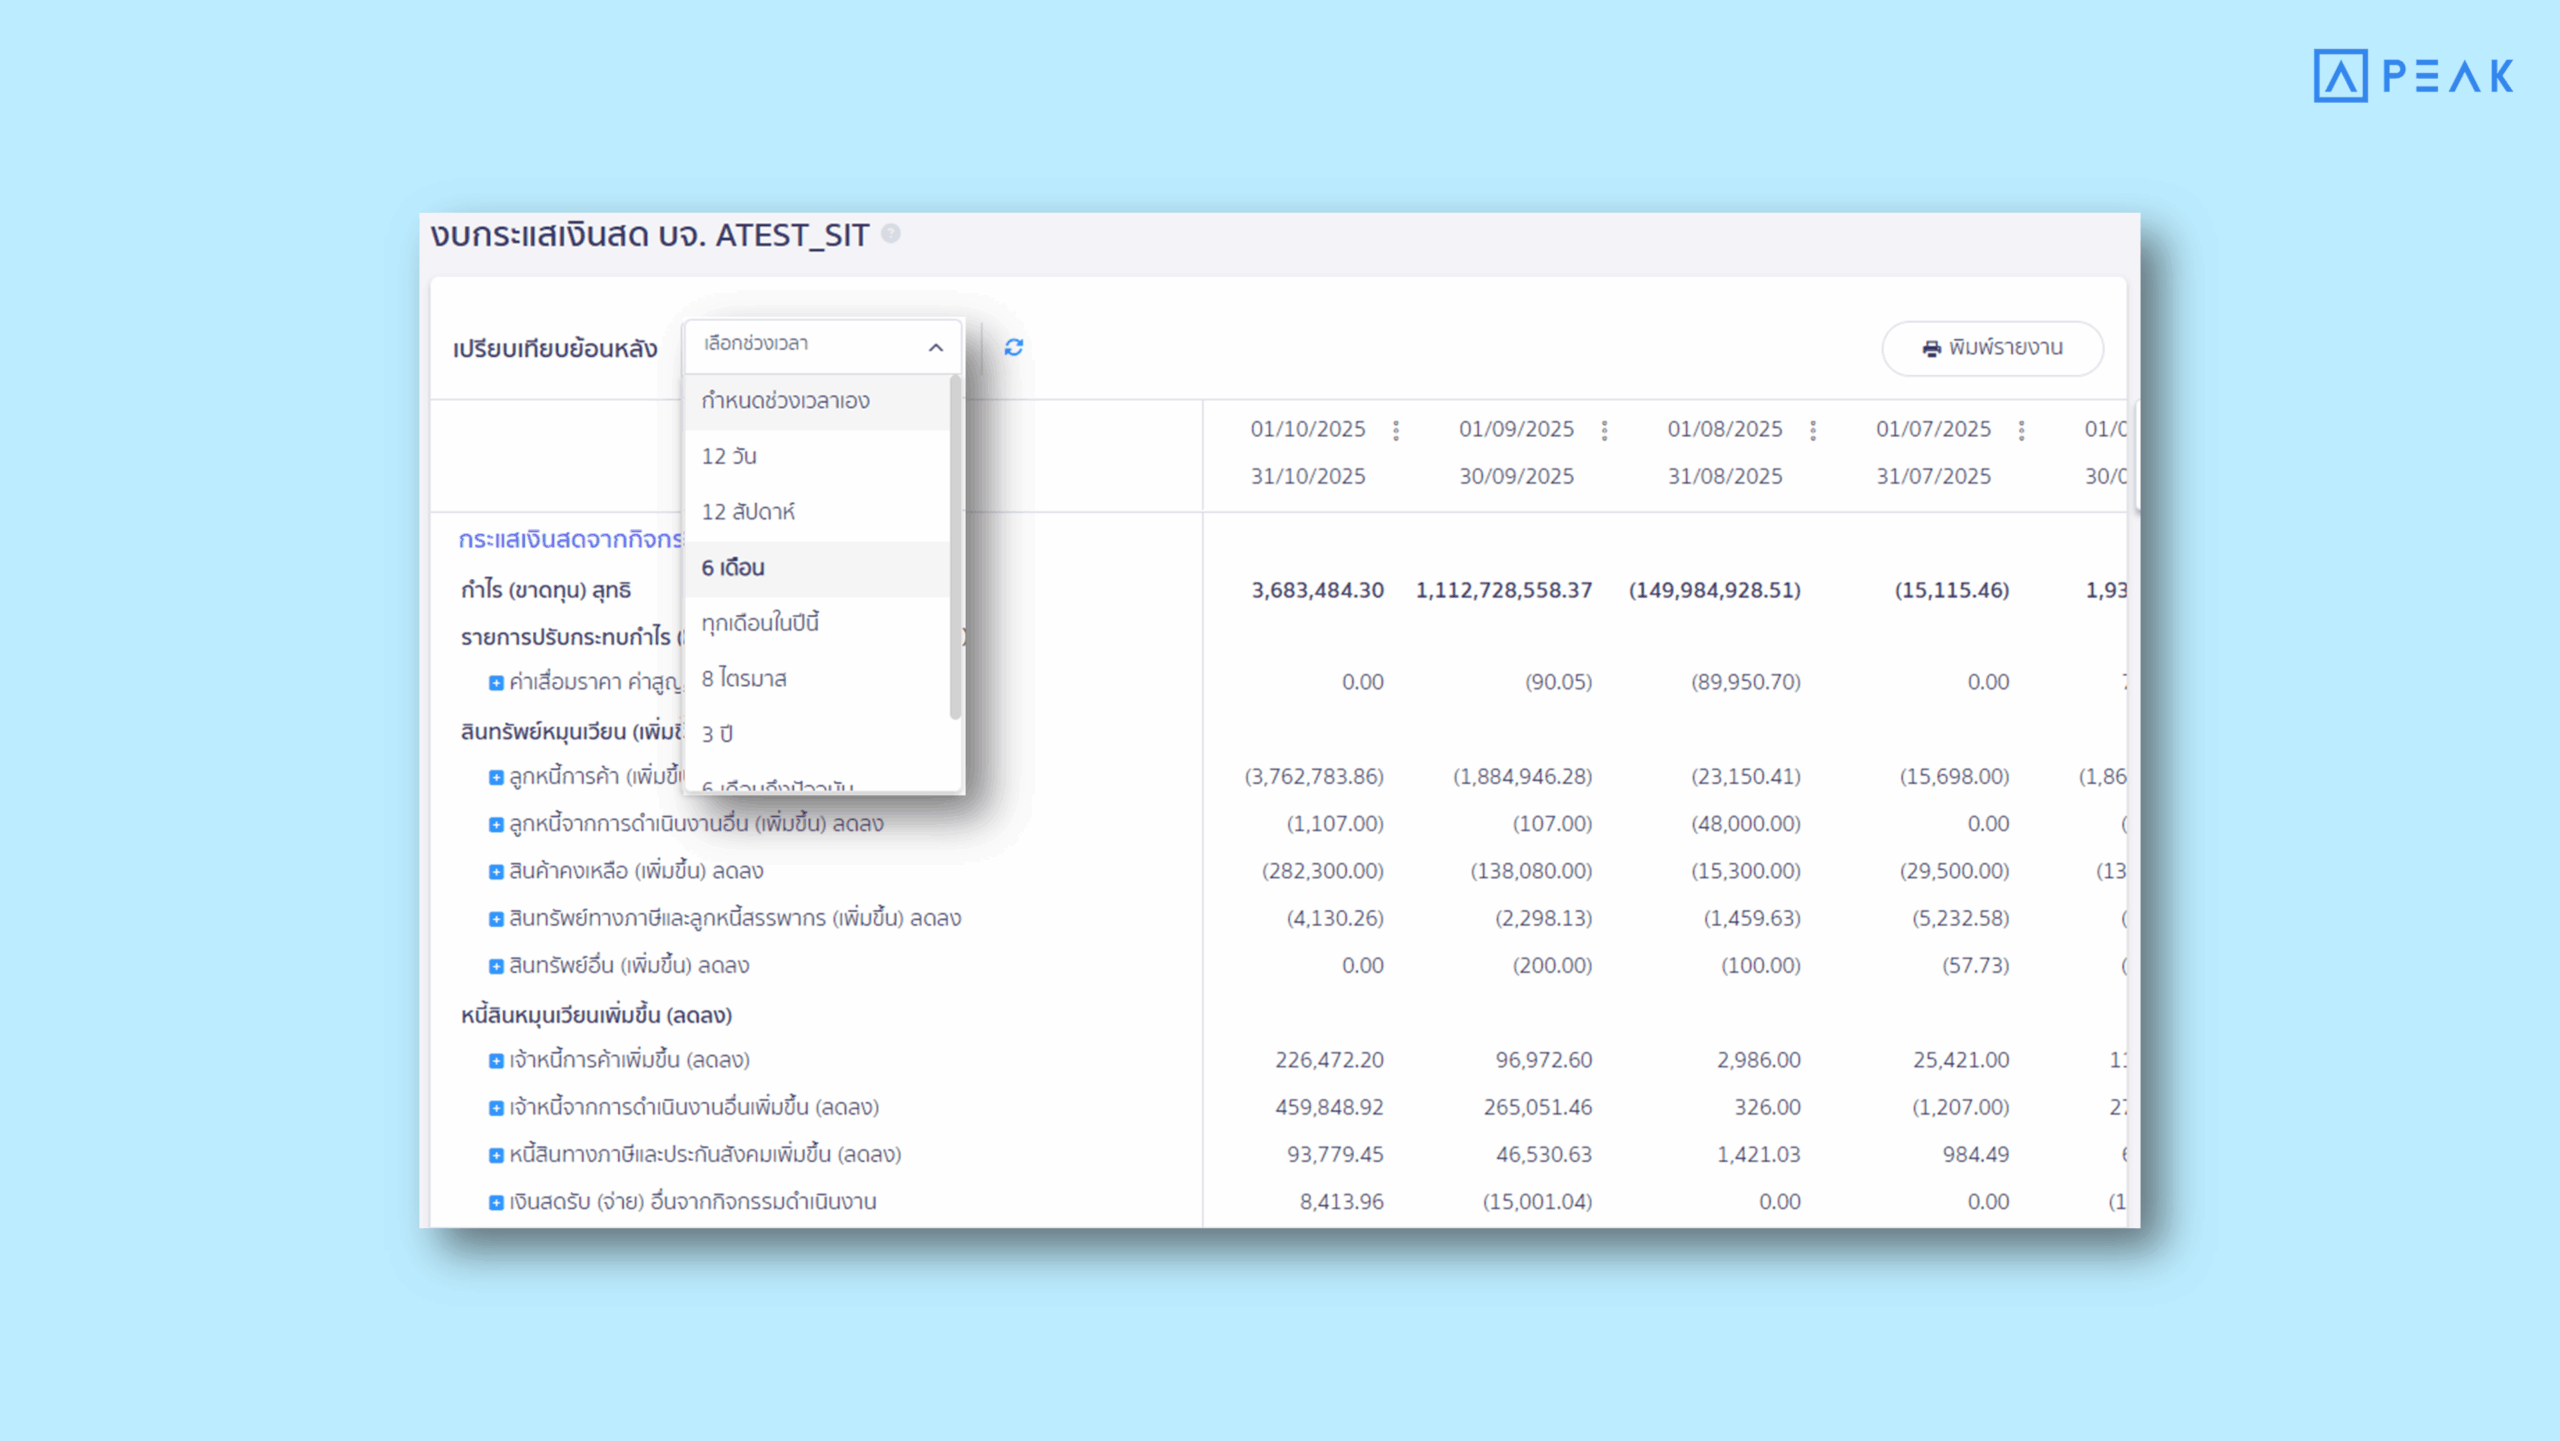Image resolution: width=2560 pixels, height=1441 pixels.
Task: Choose กำหนดช่วงเวลาเอง option
Action: [x=785, y=401]
